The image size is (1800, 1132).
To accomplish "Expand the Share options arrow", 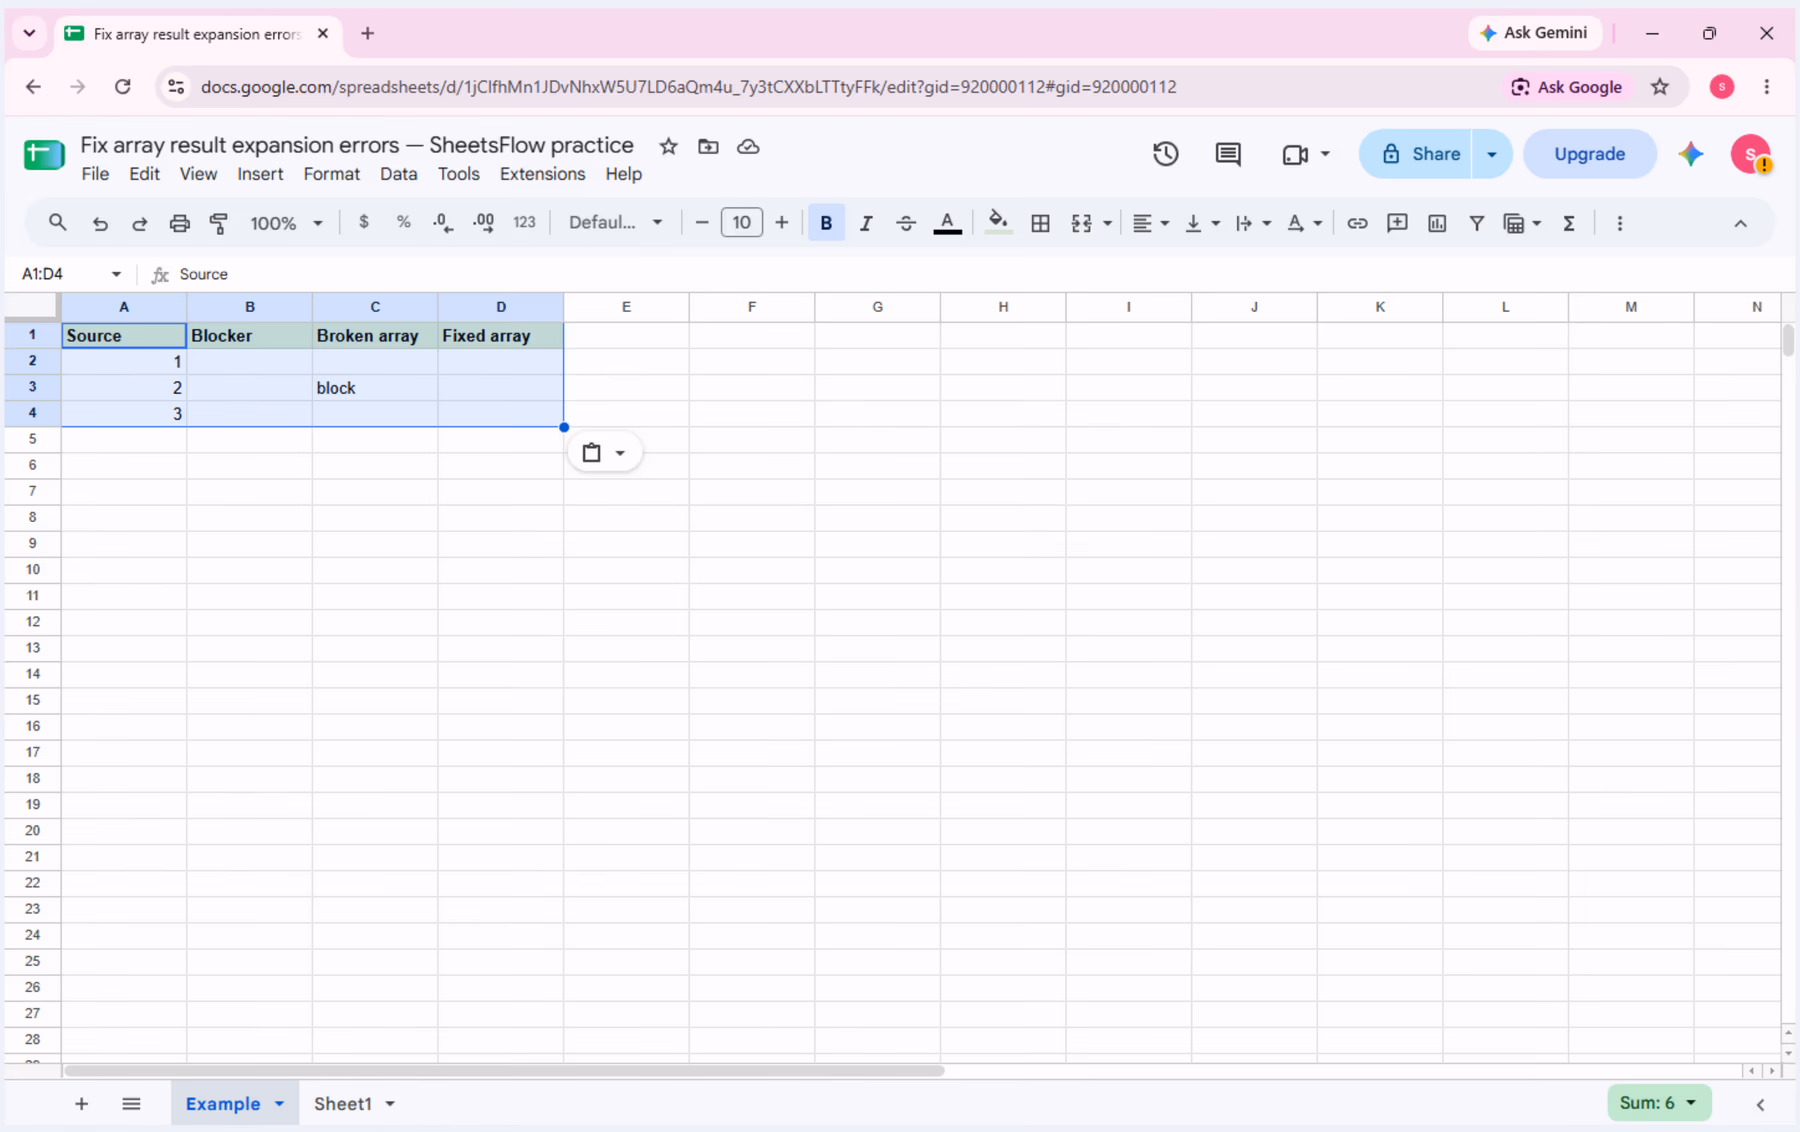I will pyautogui.click(x=1492, y=154).
